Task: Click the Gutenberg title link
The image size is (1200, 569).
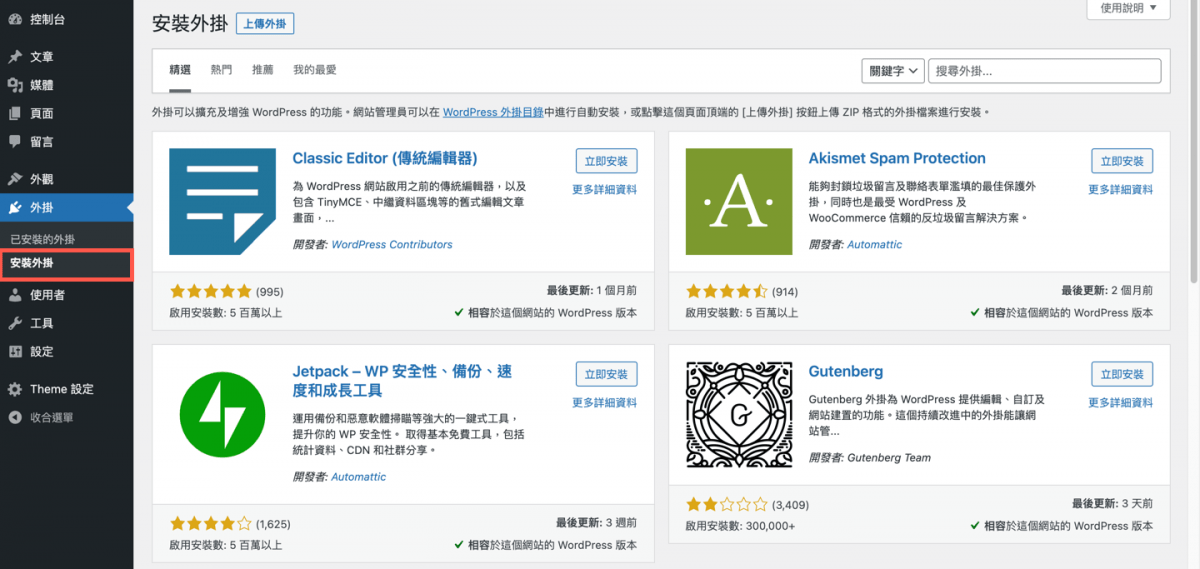Action: click(846, 371)
